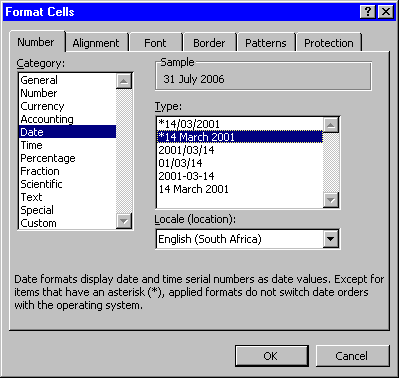Pick the Currency category

point(68,106)
